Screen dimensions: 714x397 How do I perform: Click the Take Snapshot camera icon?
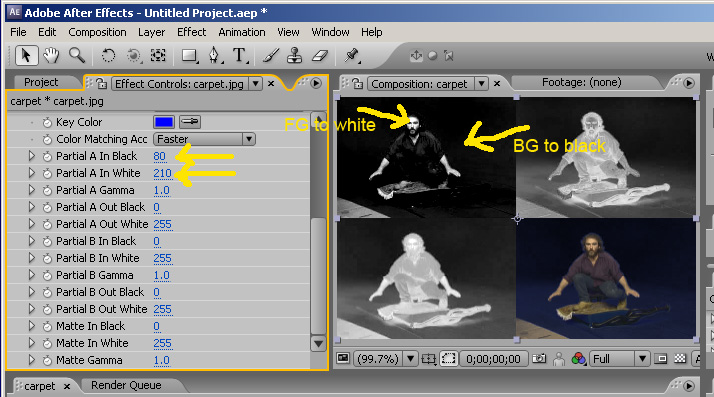[x=539, y=359]
